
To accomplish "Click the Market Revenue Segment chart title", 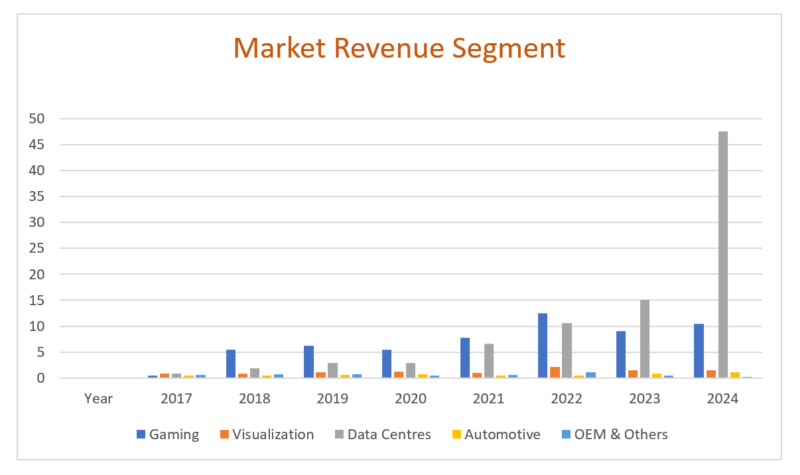I will pos(399,48).
